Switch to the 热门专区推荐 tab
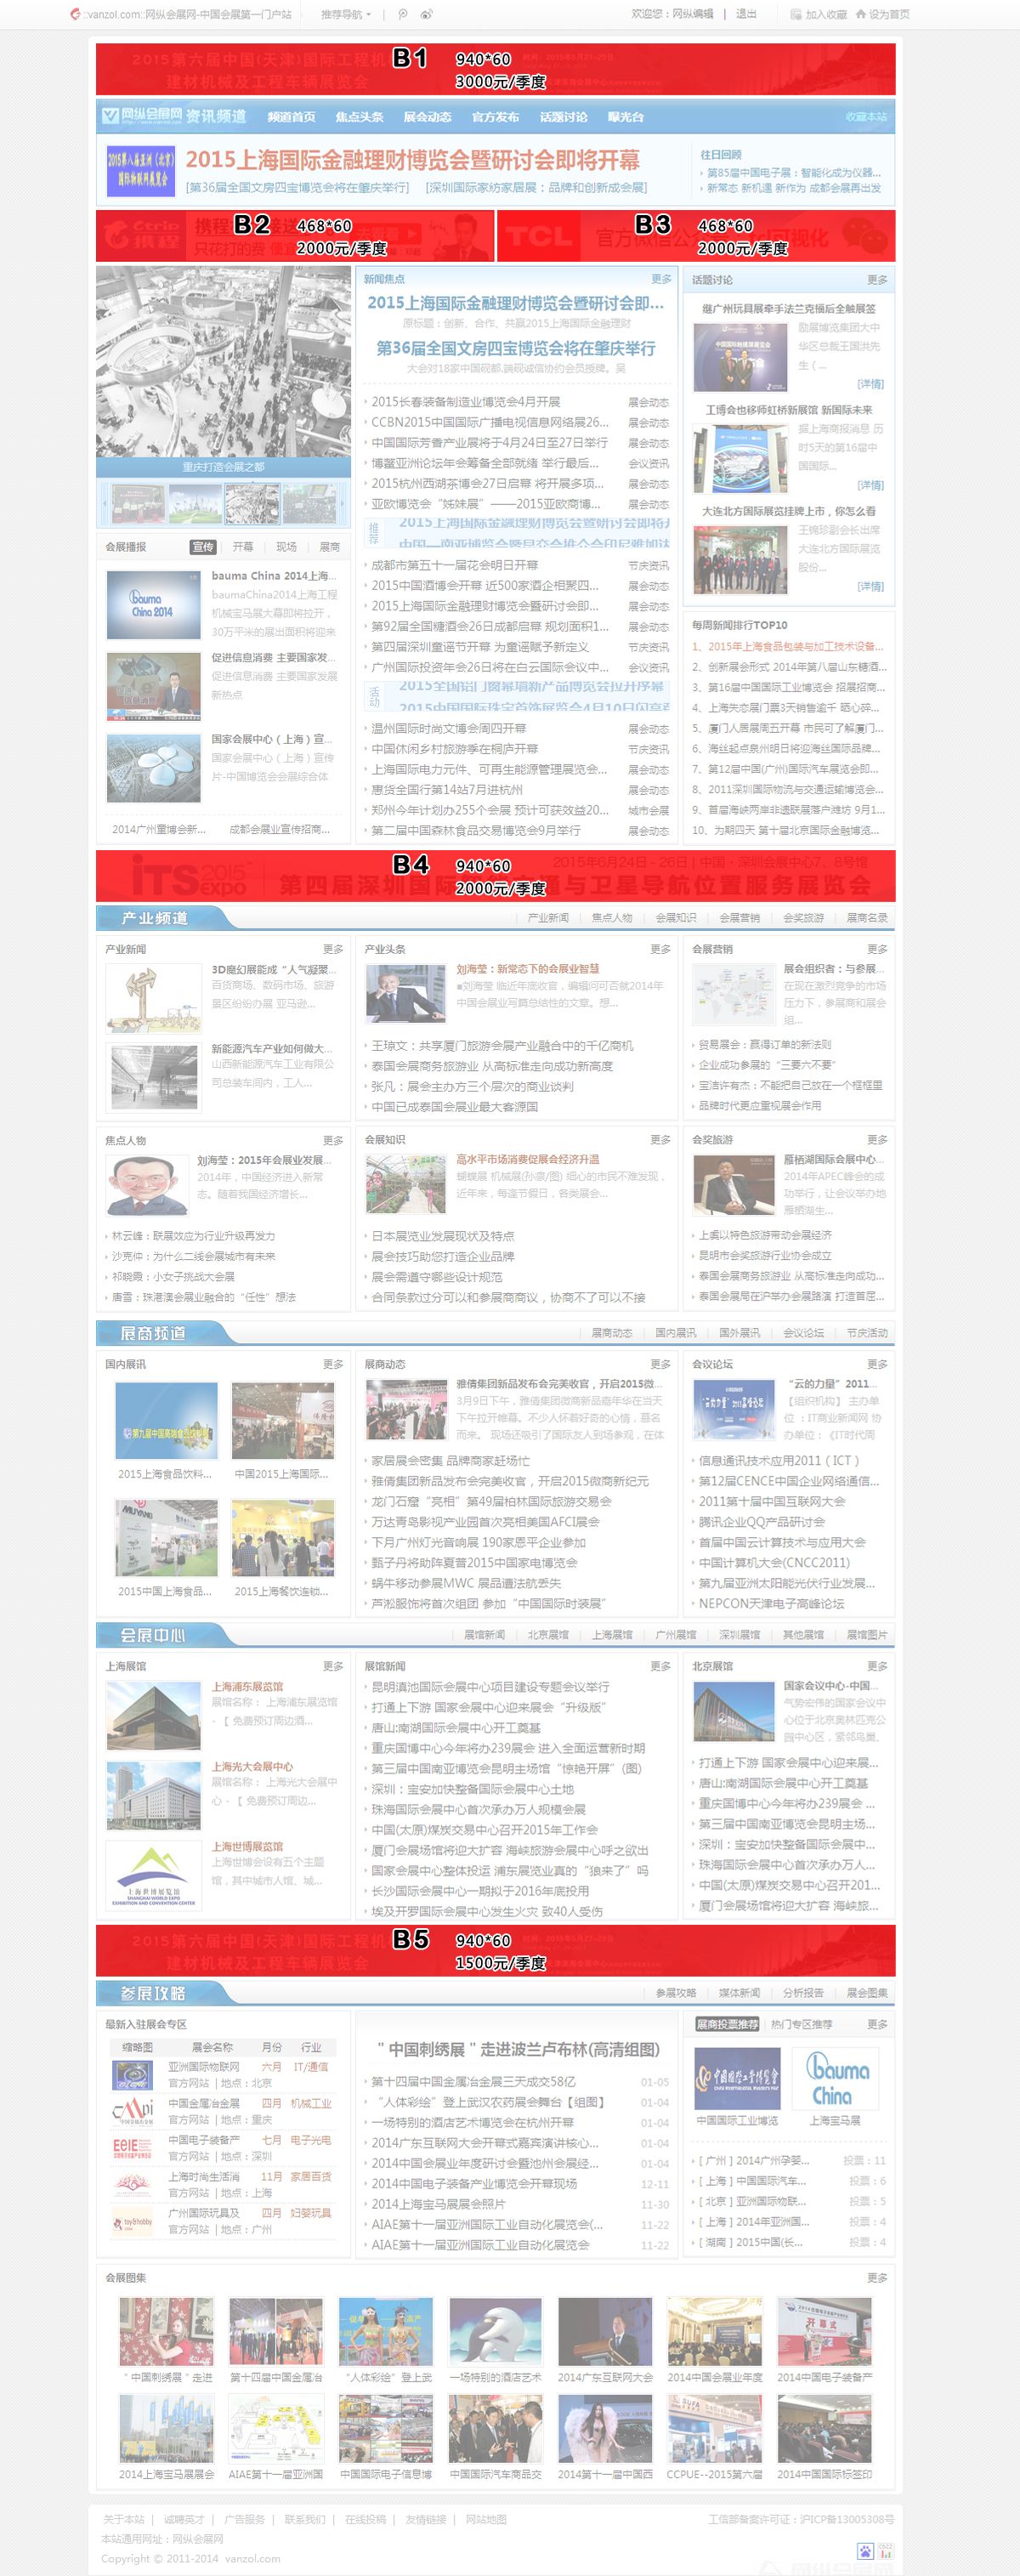This screenshot has height=2576, width=1020. click(x=801, y=2024)
